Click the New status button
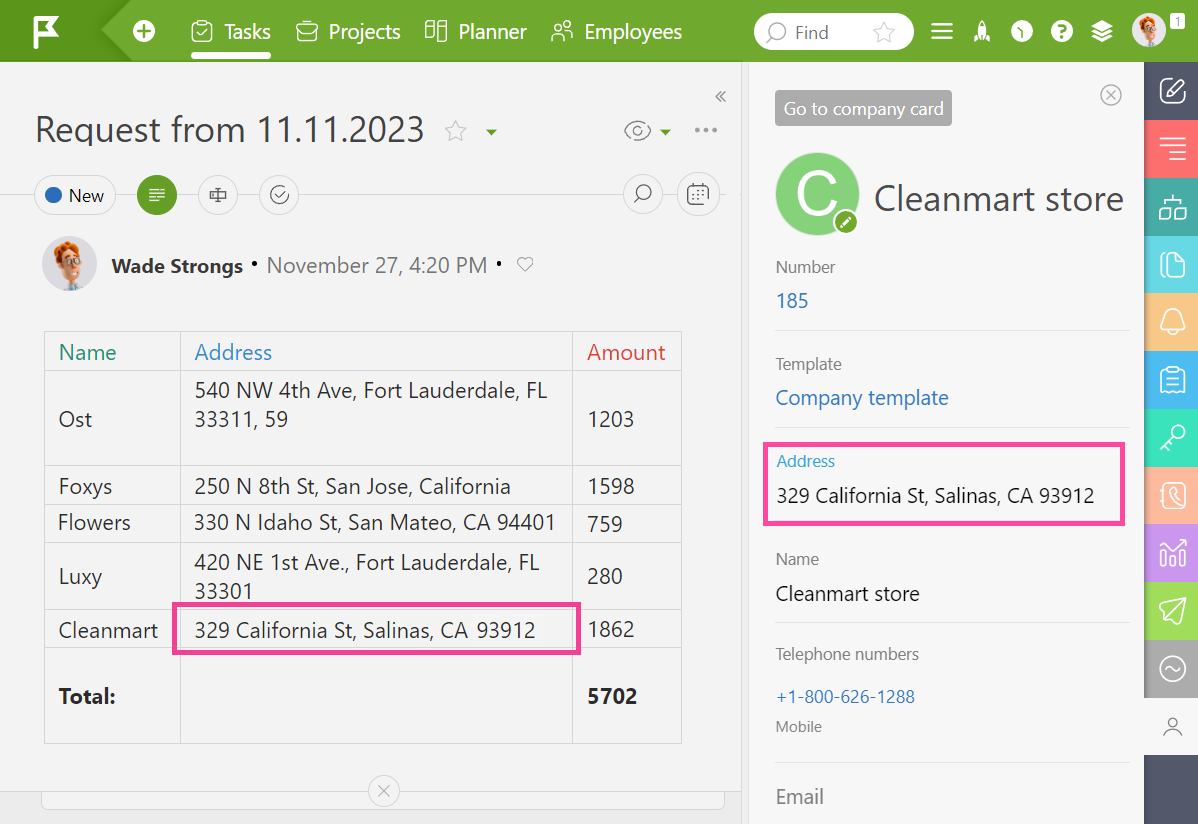 tap(75, 196)
